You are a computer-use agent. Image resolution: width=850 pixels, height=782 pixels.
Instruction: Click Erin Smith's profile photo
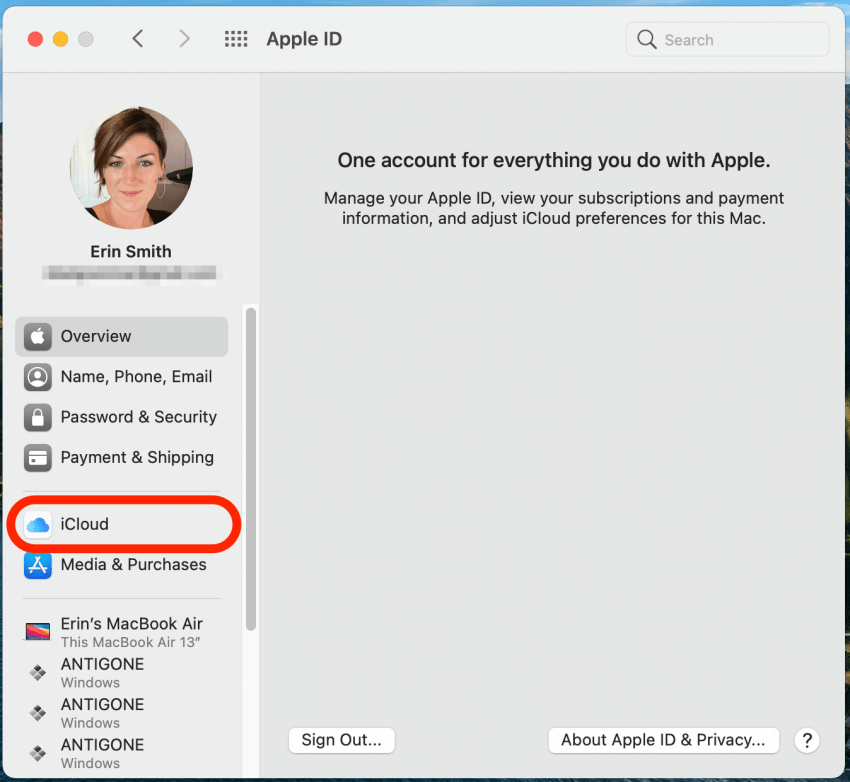tap(131, 167)
